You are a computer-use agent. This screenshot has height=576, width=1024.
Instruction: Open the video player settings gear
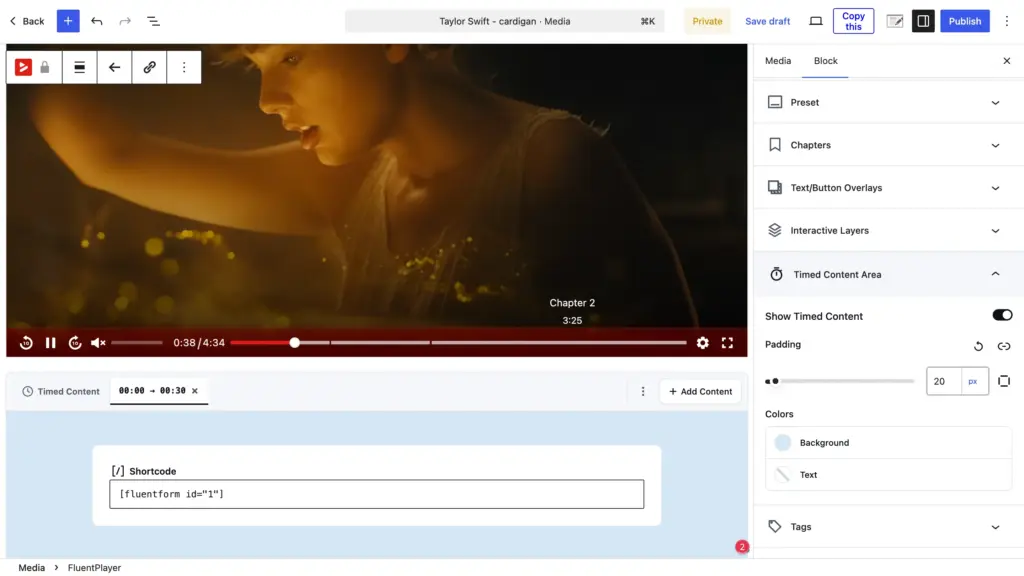pos(702,343)
